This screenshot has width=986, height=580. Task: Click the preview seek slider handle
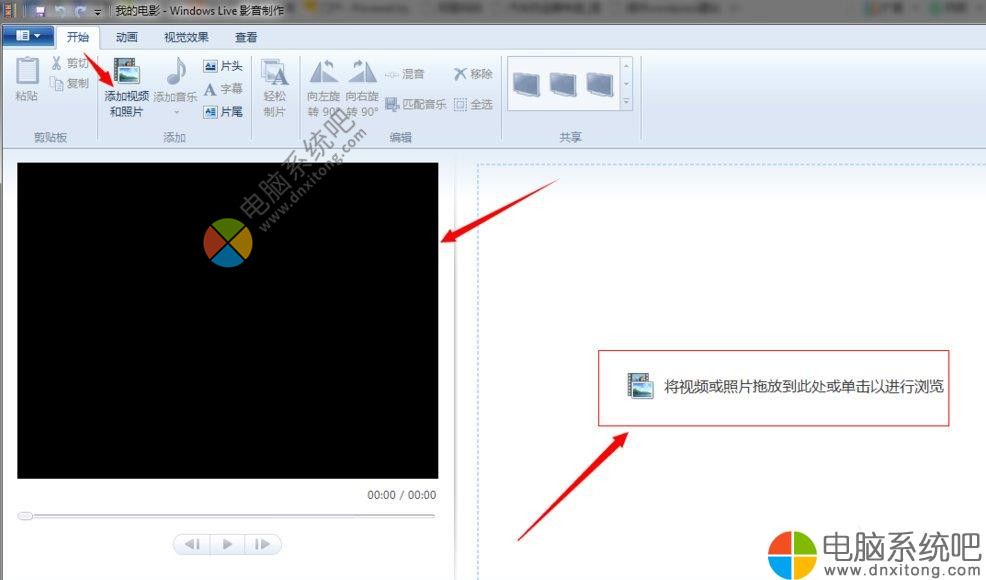tap(25, 516)
